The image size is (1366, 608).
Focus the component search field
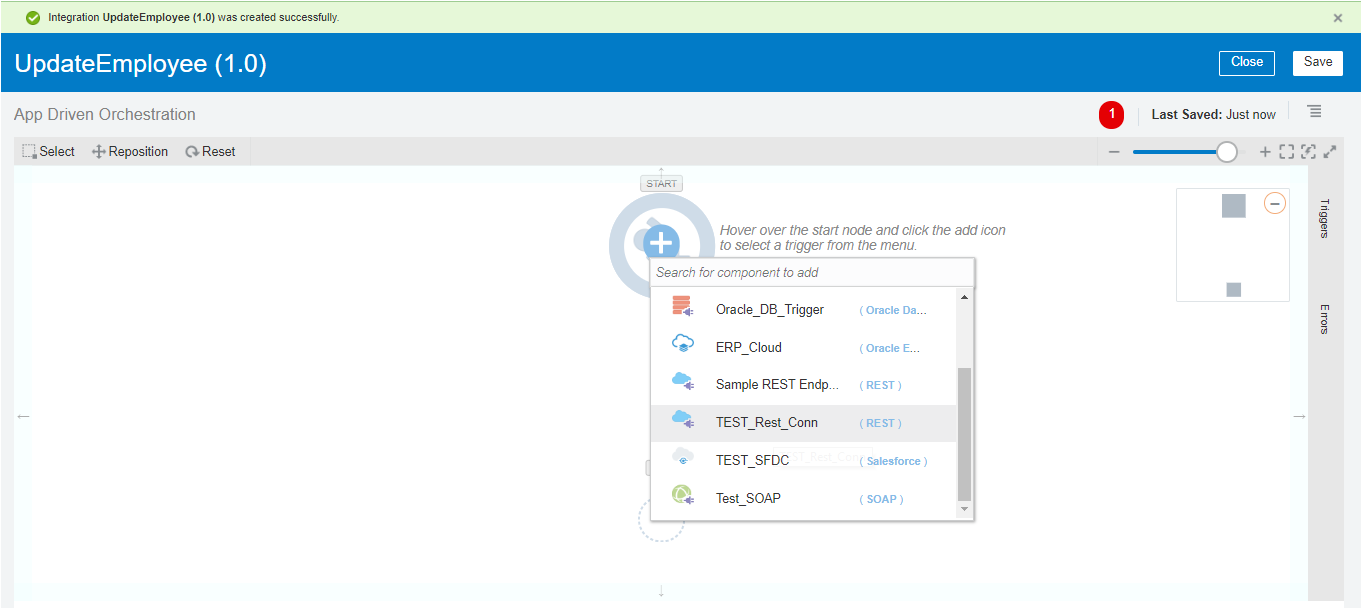(812, 272)
